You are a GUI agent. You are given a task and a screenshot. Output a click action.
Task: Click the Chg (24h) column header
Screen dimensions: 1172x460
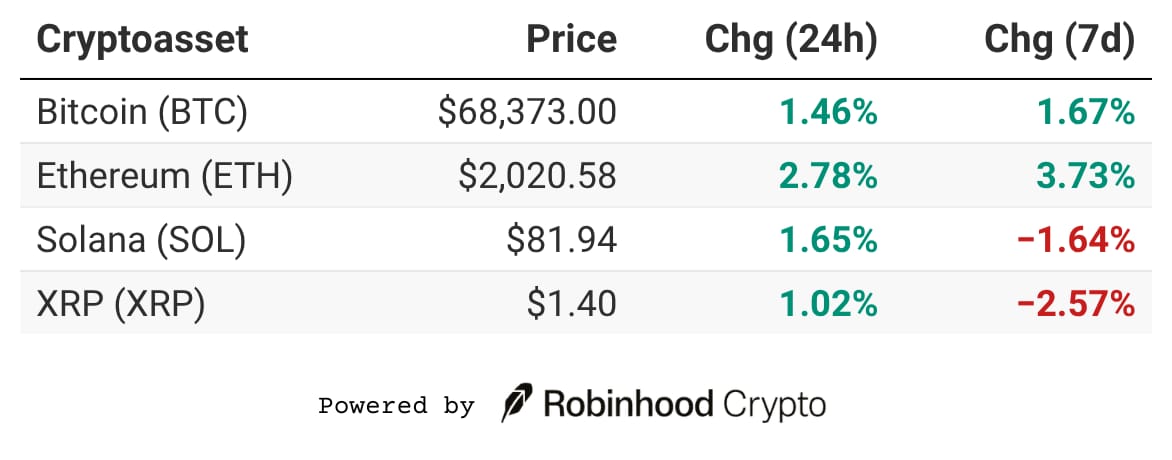pyautogui.click(x=791, y=40)
